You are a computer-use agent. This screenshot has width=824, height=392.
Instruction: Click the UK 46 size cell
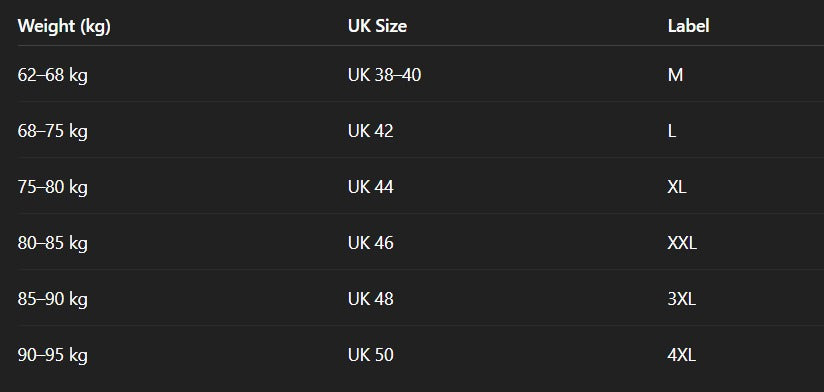pyautogui.click(x=370, y=243)
